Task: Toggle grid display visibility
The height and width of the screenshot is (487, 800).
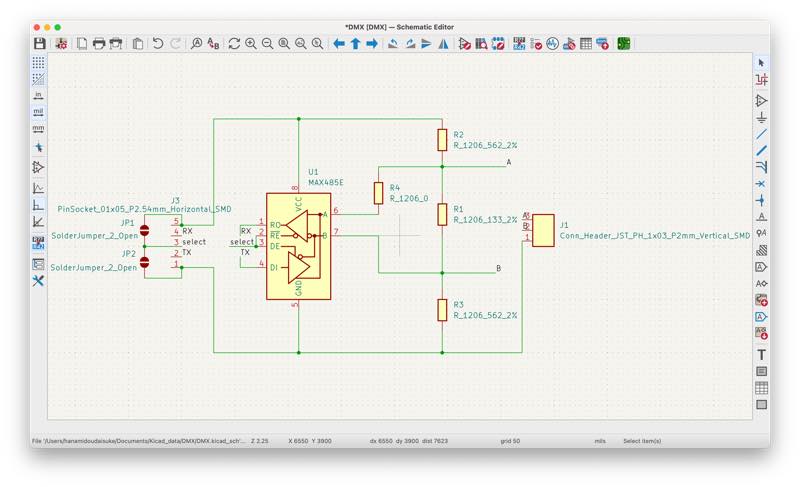Action: click(x=38, y=62)
